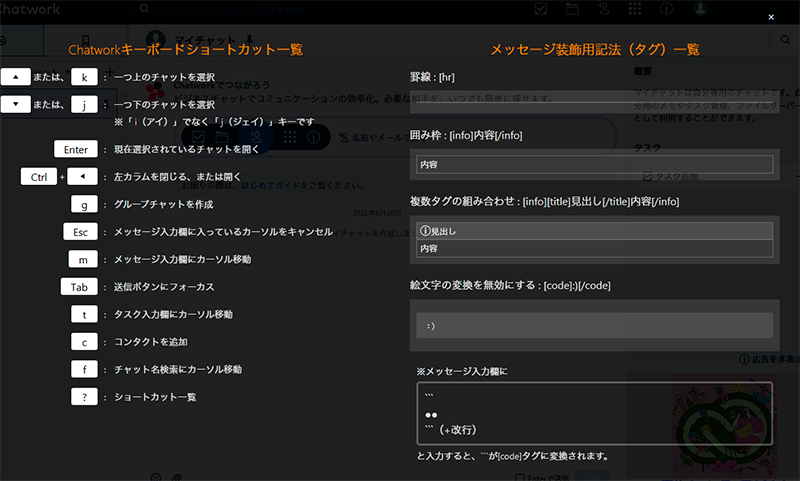Open the file management folder icon

click(x=572, y=9)
